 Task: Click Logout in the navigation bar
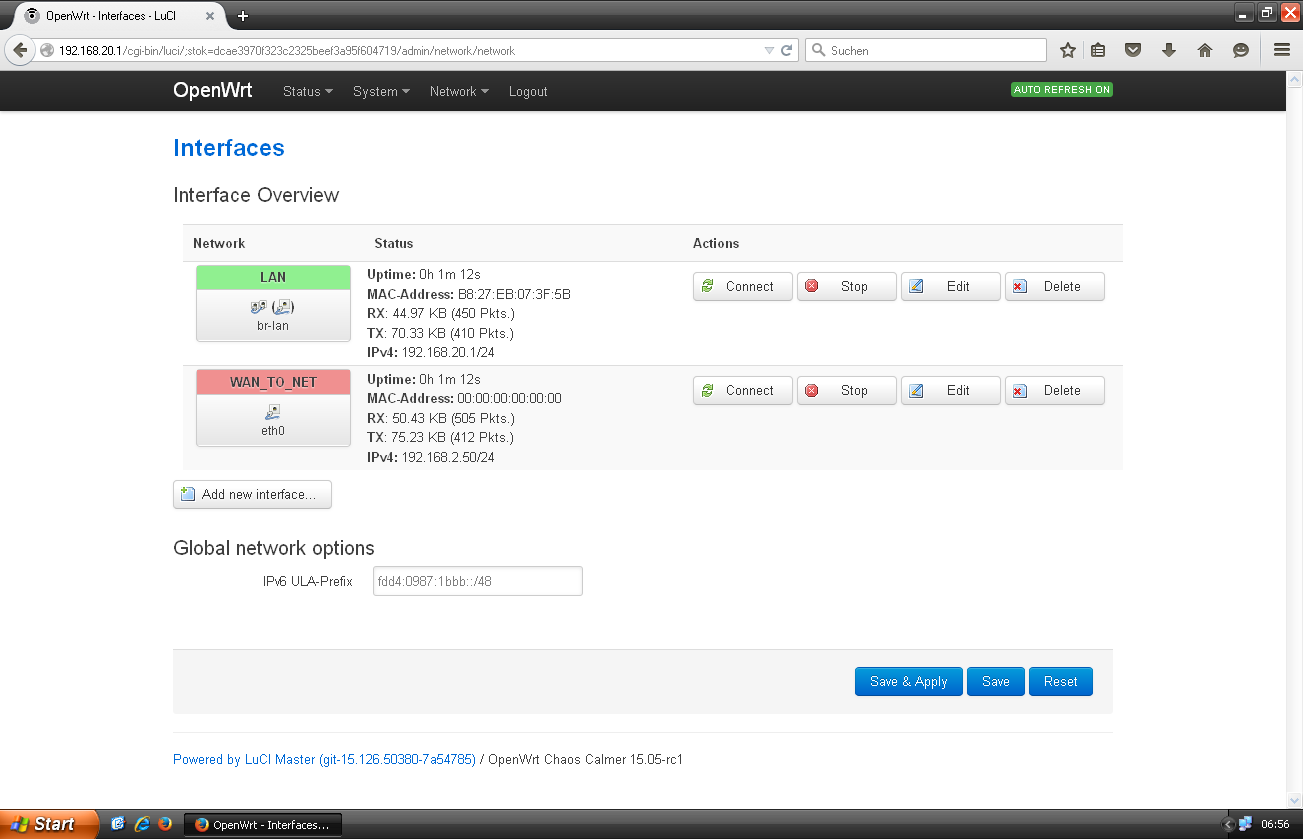click(x=527, y=92)
